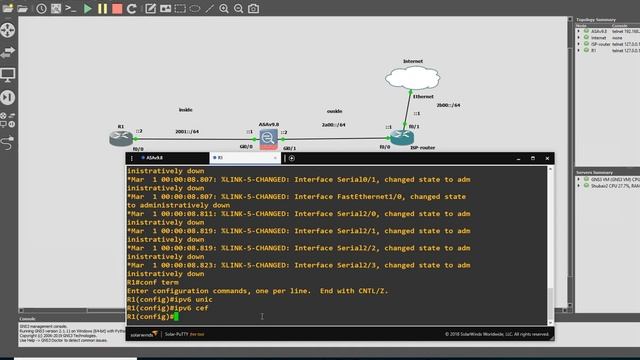Browse security devices in sidebar
The height and width of the screenshot is (360, 640).
click(8, 98)
